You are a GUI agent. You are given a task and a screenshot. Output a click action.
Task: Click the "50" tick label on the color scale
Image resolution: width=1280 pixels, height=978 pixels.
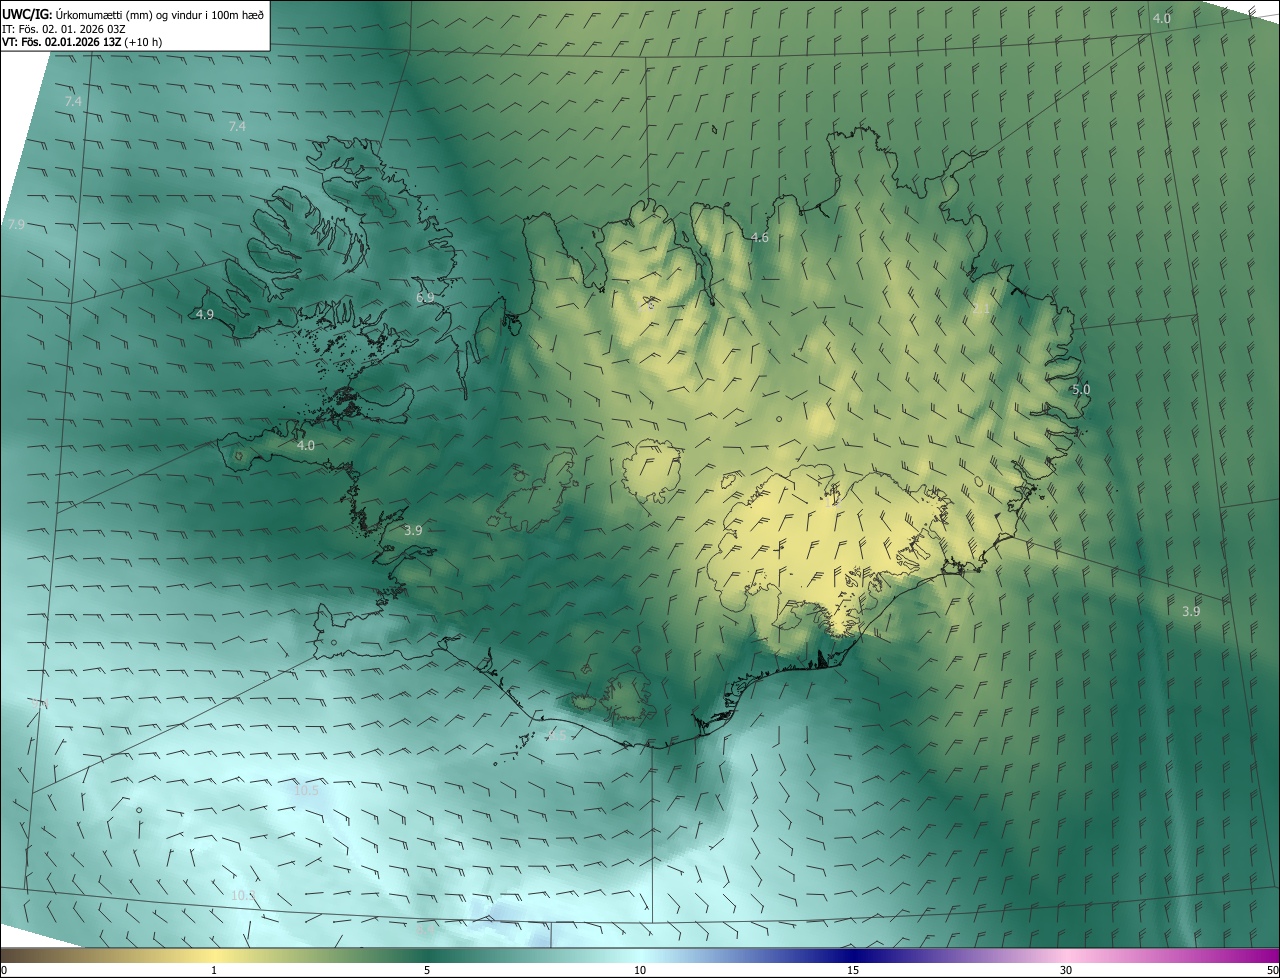point(1272,970)
